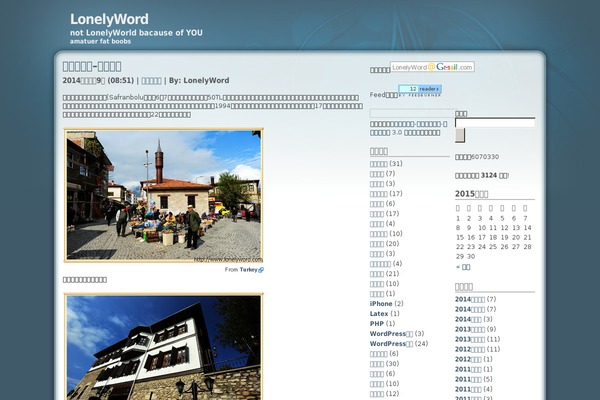
Task: Open the WordPress category with 3 posts
Action: click(391, 334)
